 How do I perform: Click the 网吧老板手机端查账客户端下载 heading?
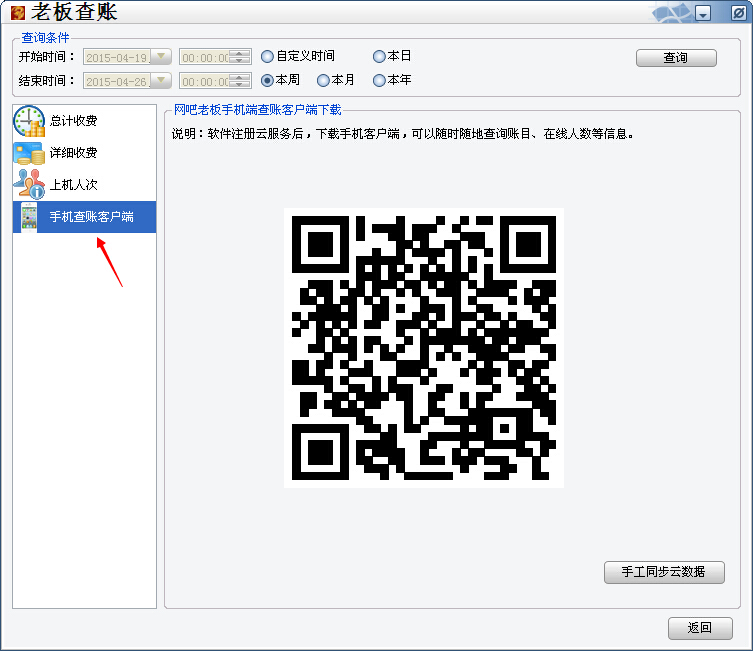point(257,110)
